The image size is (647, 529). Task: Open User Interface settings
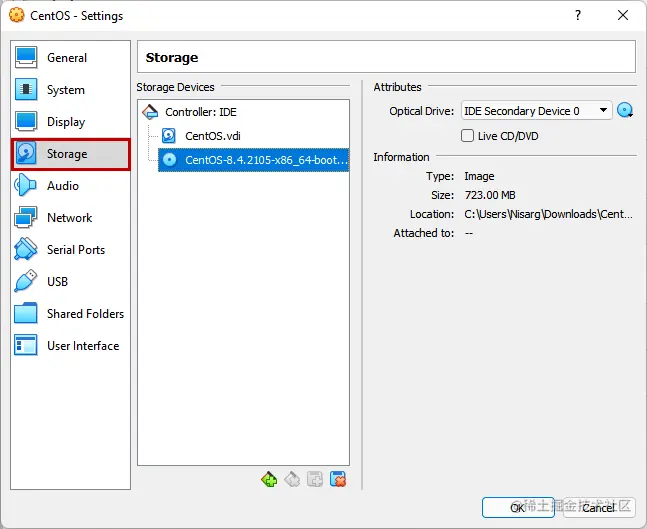coord(71,345)
